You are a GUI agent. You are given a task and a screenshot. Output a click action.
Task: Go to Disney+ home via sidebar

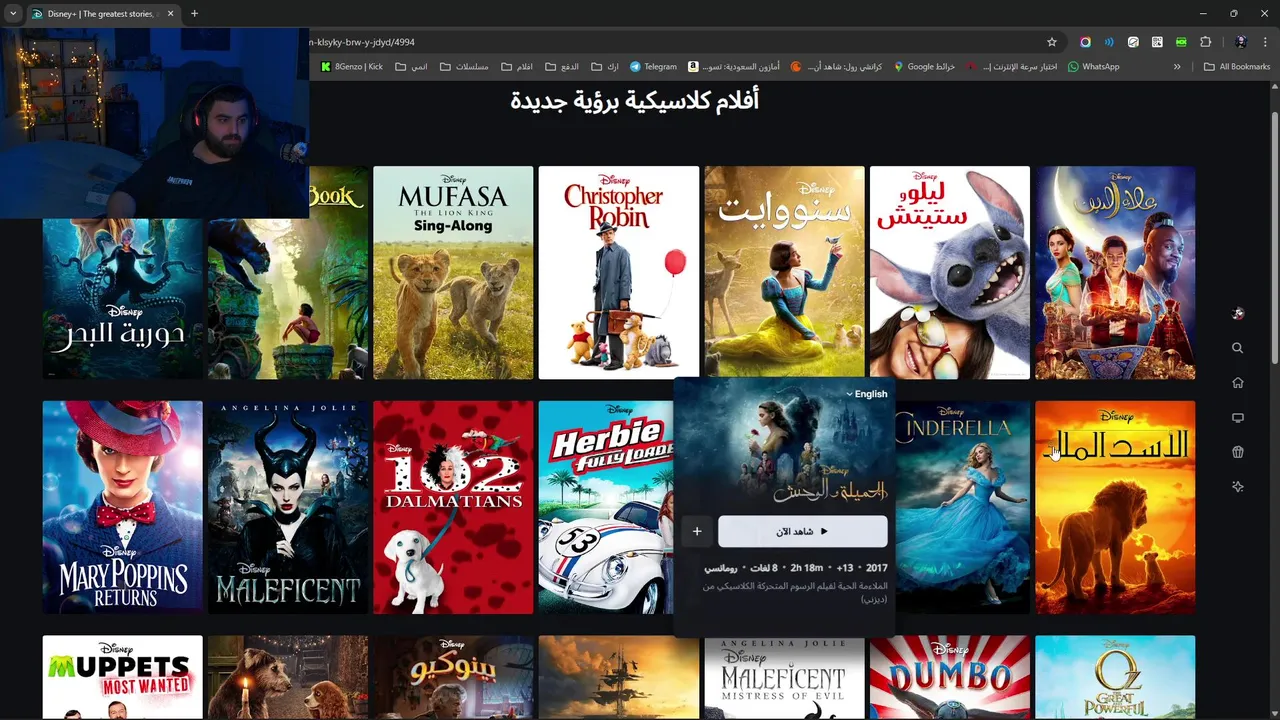1238,383
